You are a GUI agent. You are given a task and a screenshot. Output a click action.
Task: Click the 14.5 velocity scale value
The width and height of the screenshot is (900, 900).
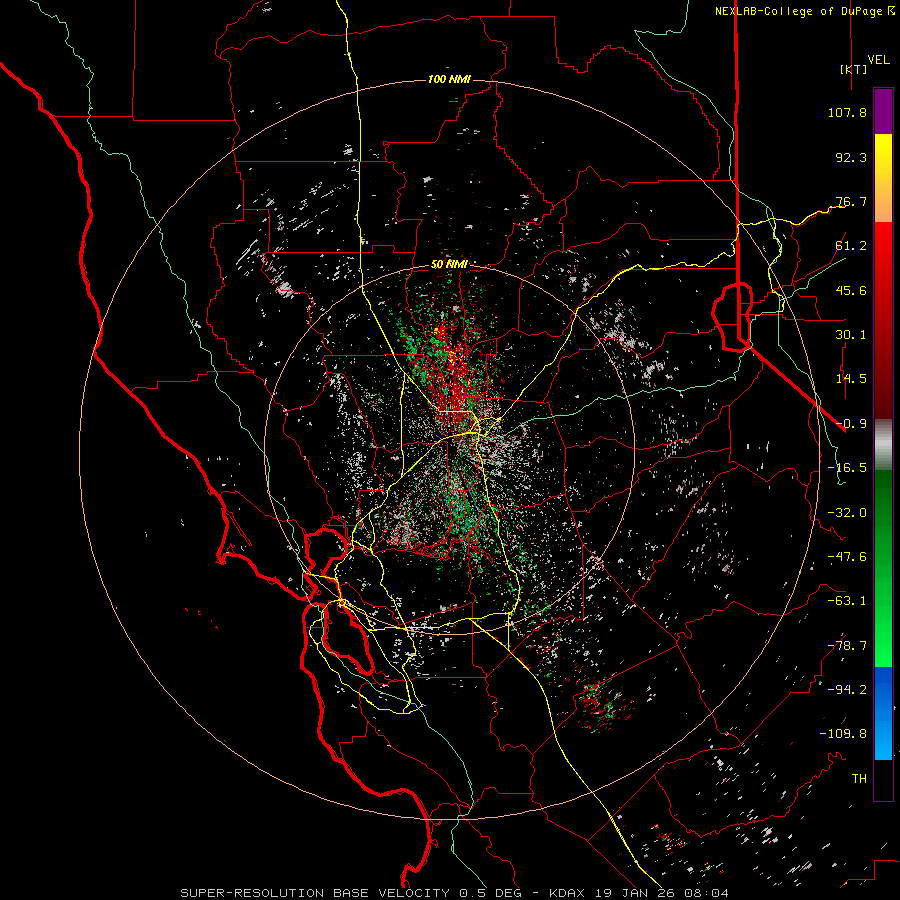click(x=851, y=379)
